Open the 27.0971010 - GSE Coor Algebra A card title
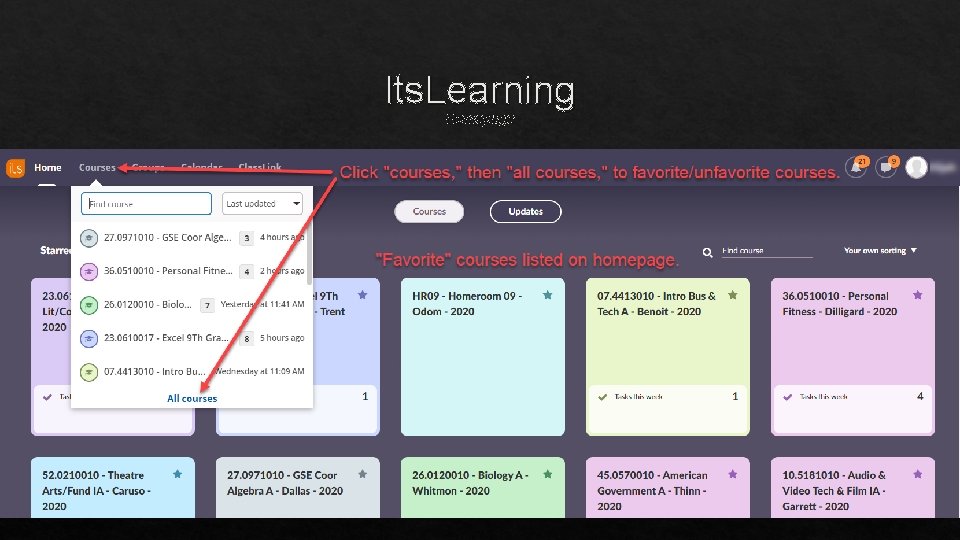Image resolution: width=960 pixels, height=540 pixels. (285, 483)
